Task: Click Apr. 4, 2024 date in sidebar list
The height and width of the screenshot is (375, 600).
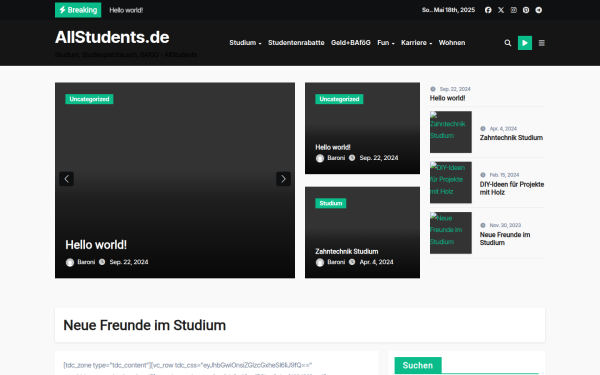Action: (503, 129)
